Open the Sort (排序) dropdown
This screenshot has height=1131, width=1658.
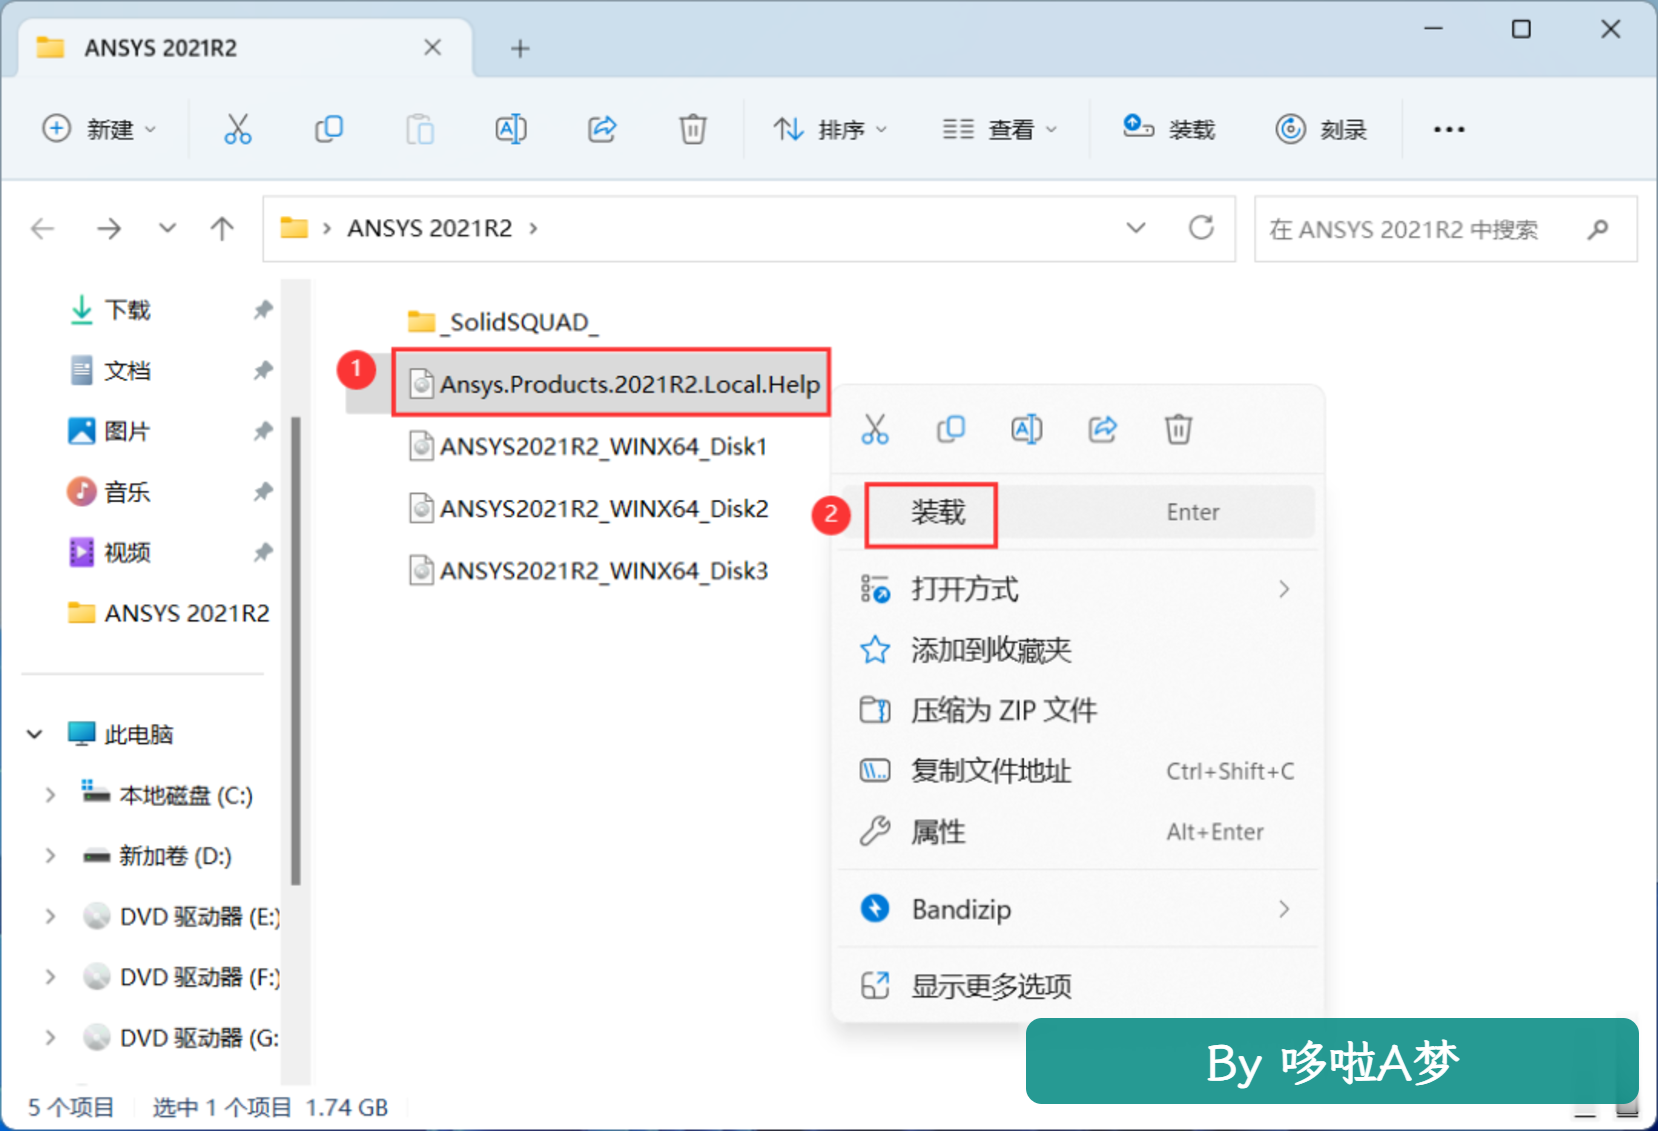coord(830,129)
